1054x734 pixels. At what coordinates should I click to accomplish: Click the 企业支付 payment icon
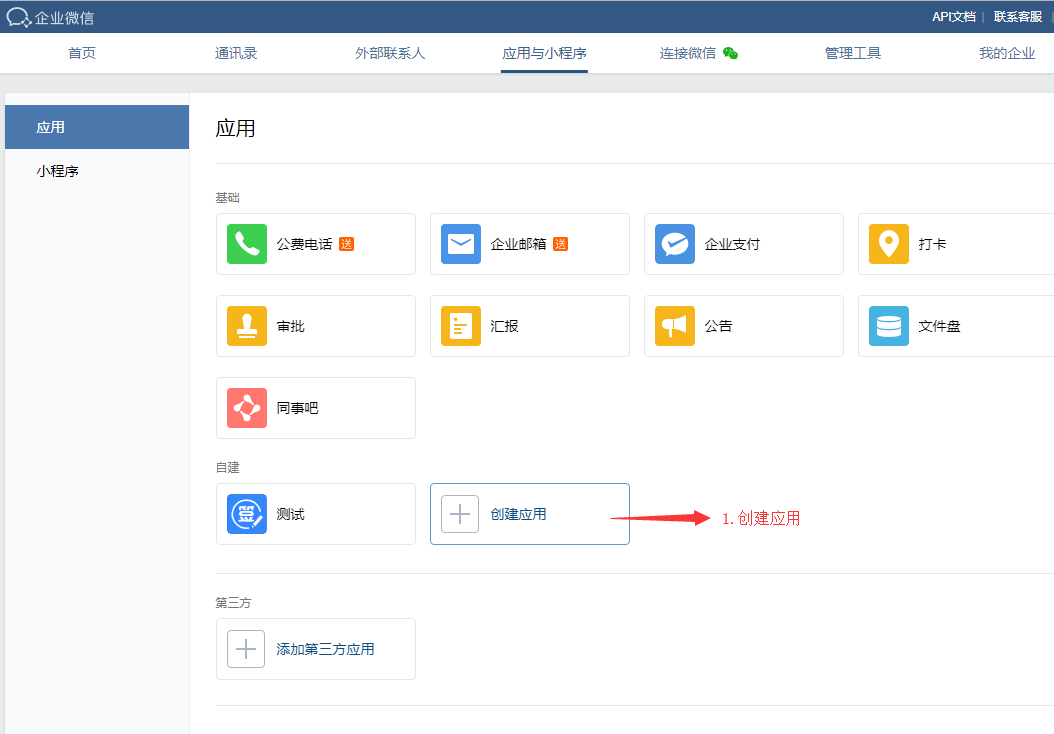pyautogui.click(x=675, y=244)
